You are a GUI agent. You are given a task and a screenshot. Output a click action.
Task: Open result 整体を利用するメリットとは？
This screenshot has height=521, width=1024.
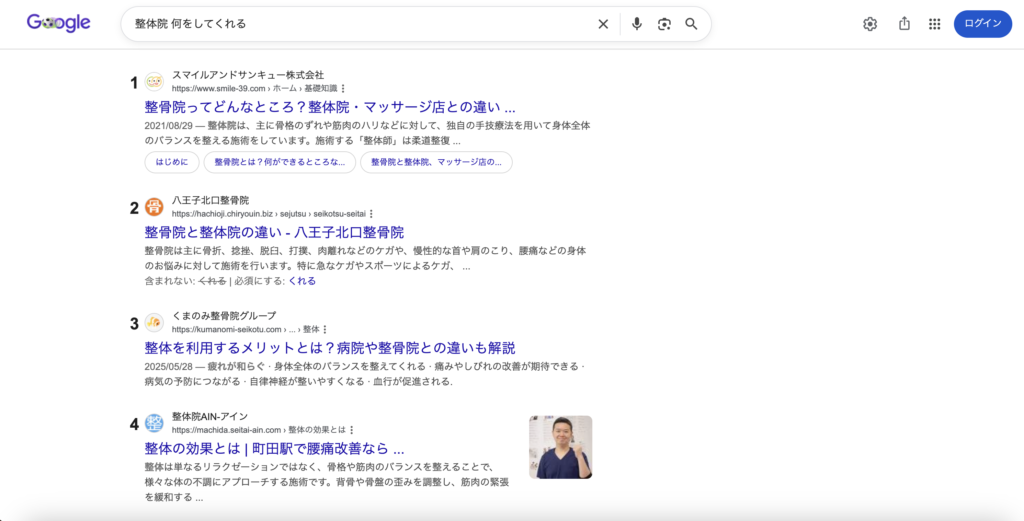(x=330, y=348)
